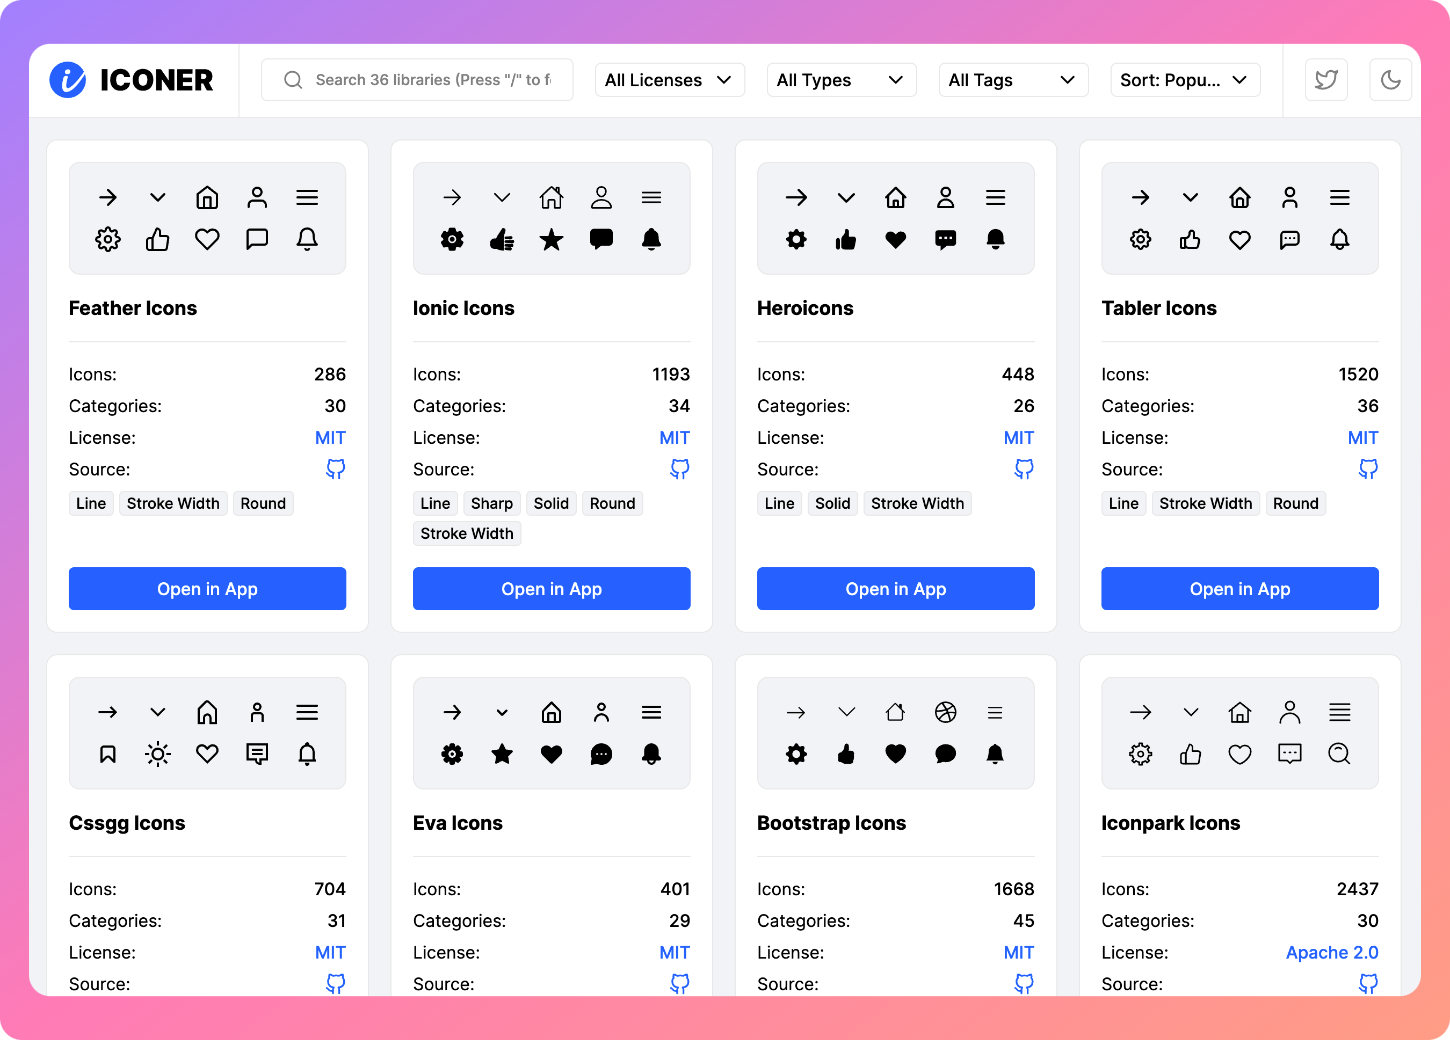
Task: Select the Stroke Width tag on Ionic Icons
Action: click(467, 533)
